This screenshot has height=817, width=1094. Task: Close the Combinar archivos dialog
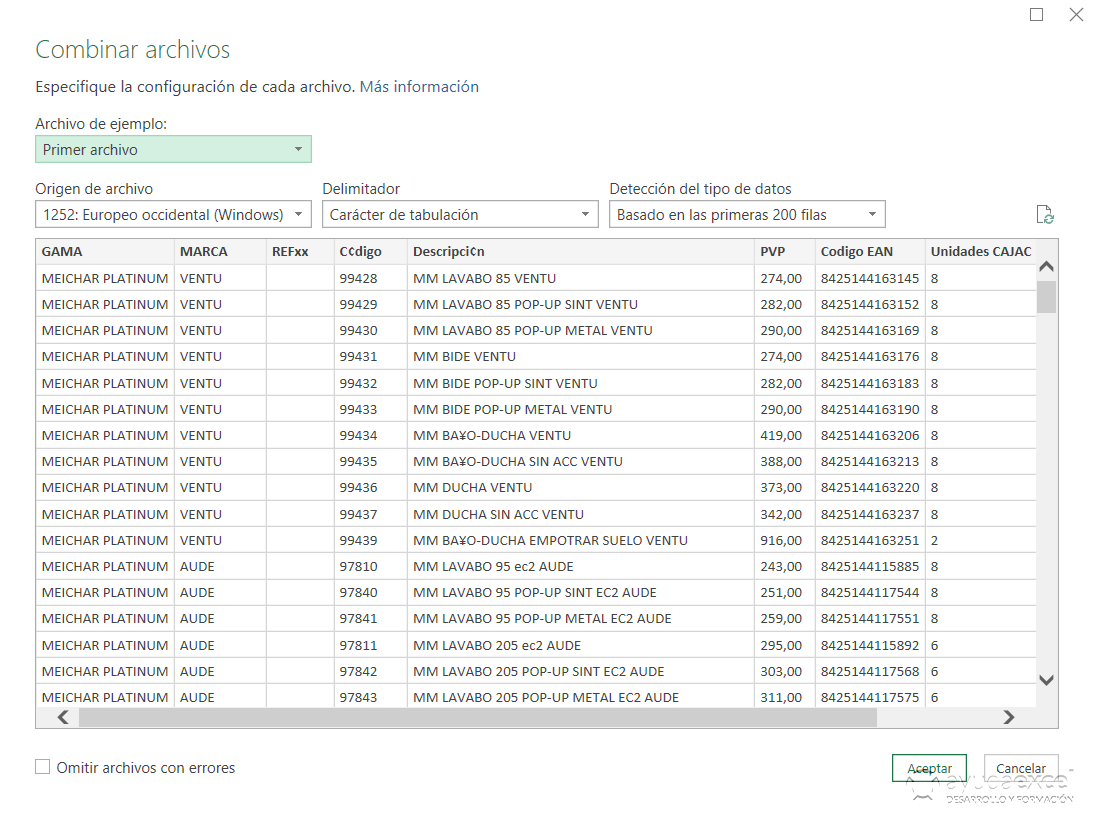[1077, 15]
